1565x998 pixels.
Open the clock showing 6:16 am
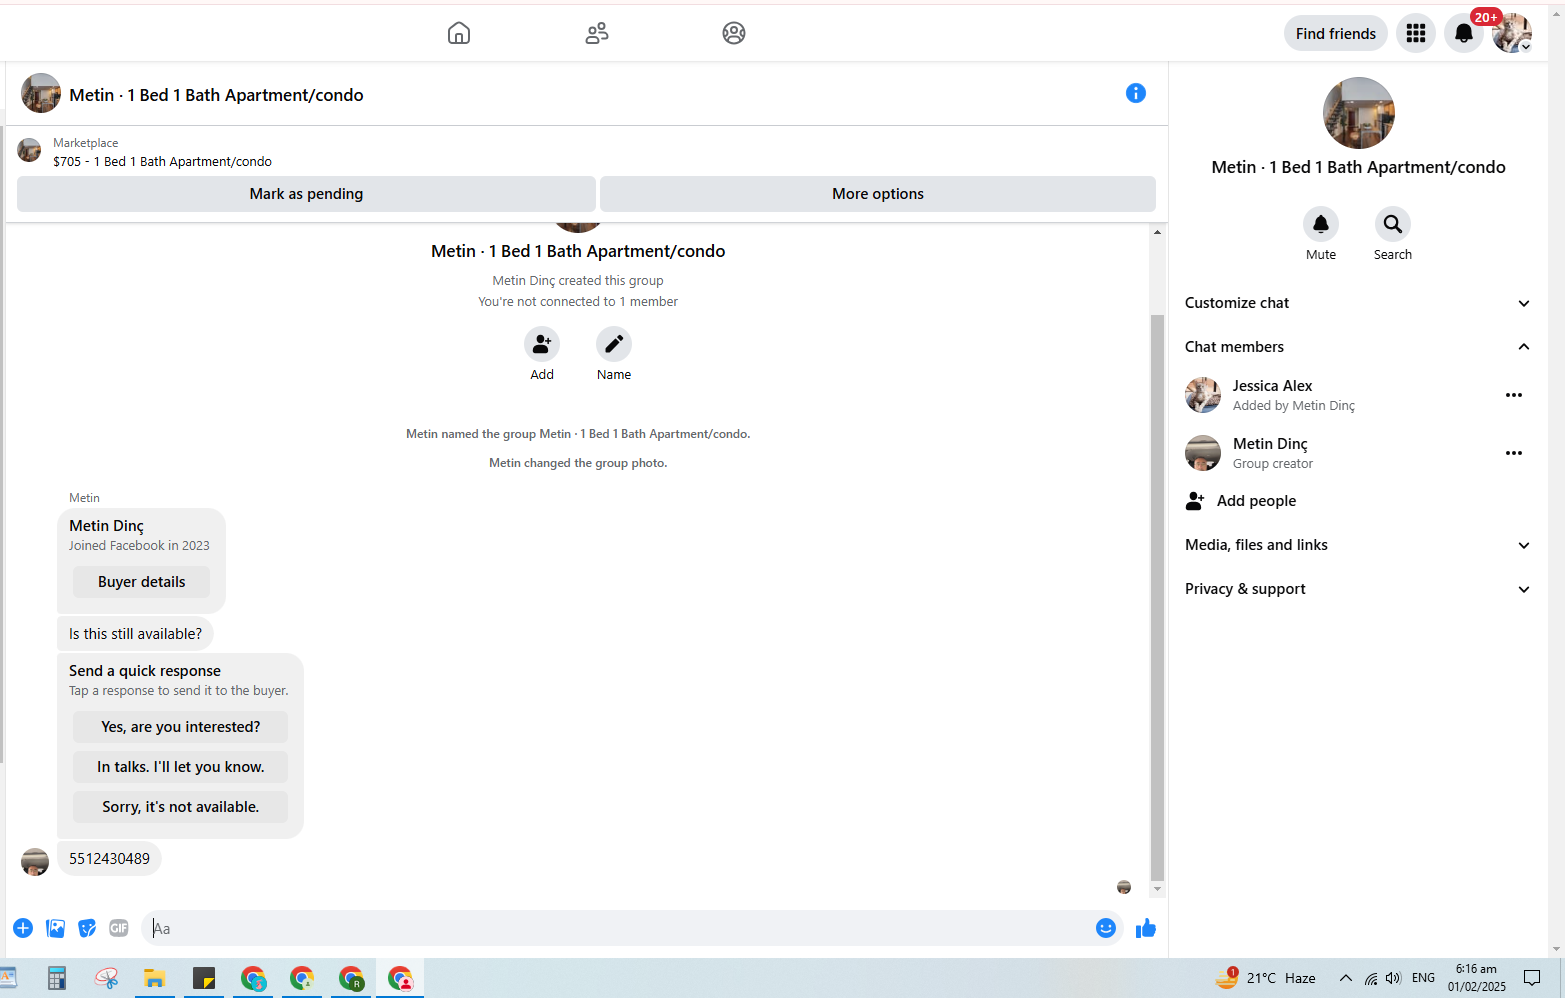coord(1477,978)
